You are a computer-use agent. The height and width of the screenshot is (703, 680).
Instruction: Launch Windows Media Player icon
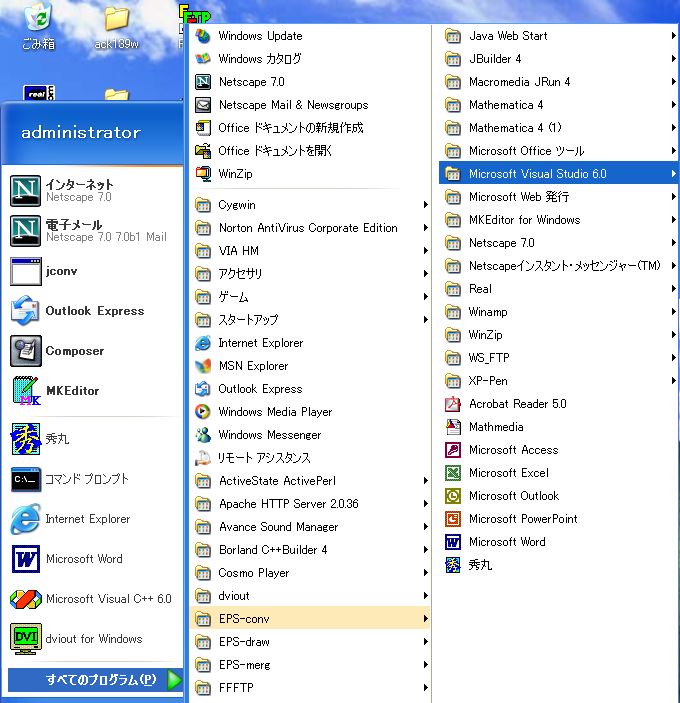[203, 412]
